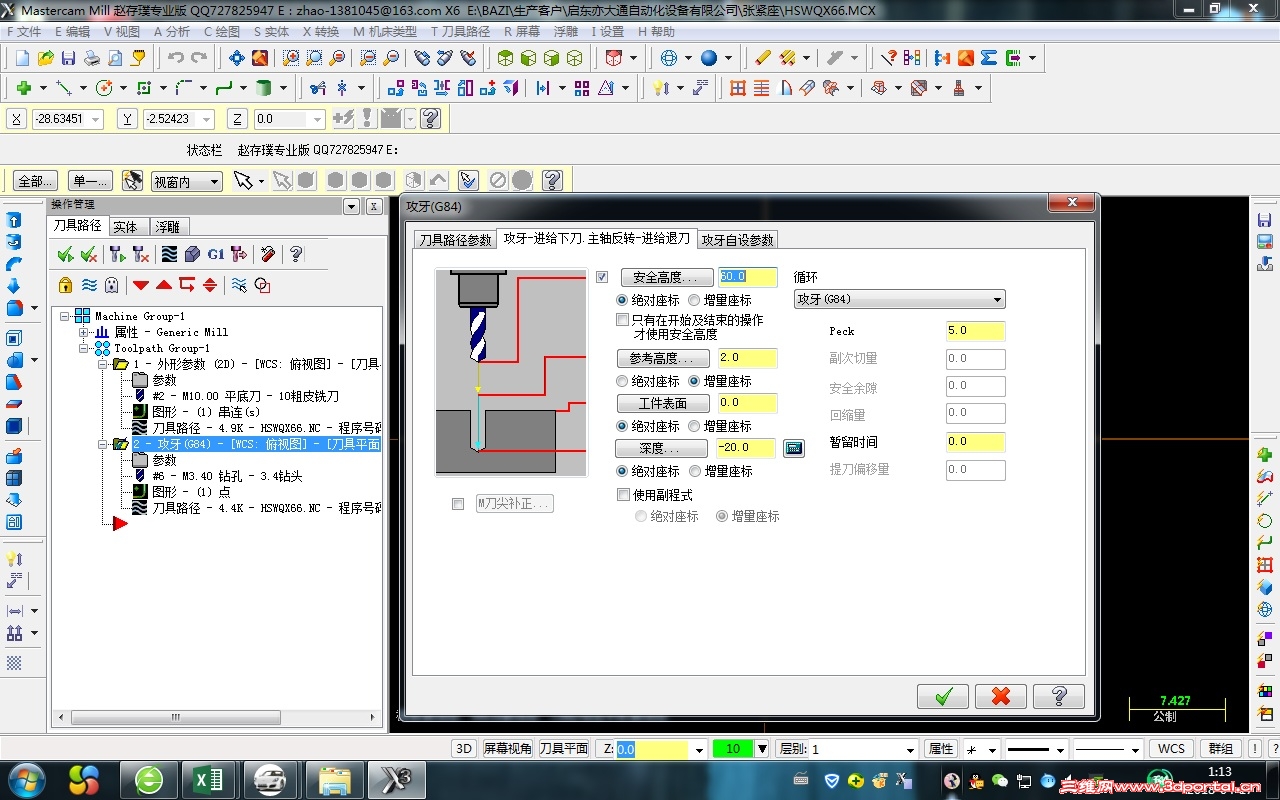
Task: Click the 全部... selection button
Action: coord(35,181)
